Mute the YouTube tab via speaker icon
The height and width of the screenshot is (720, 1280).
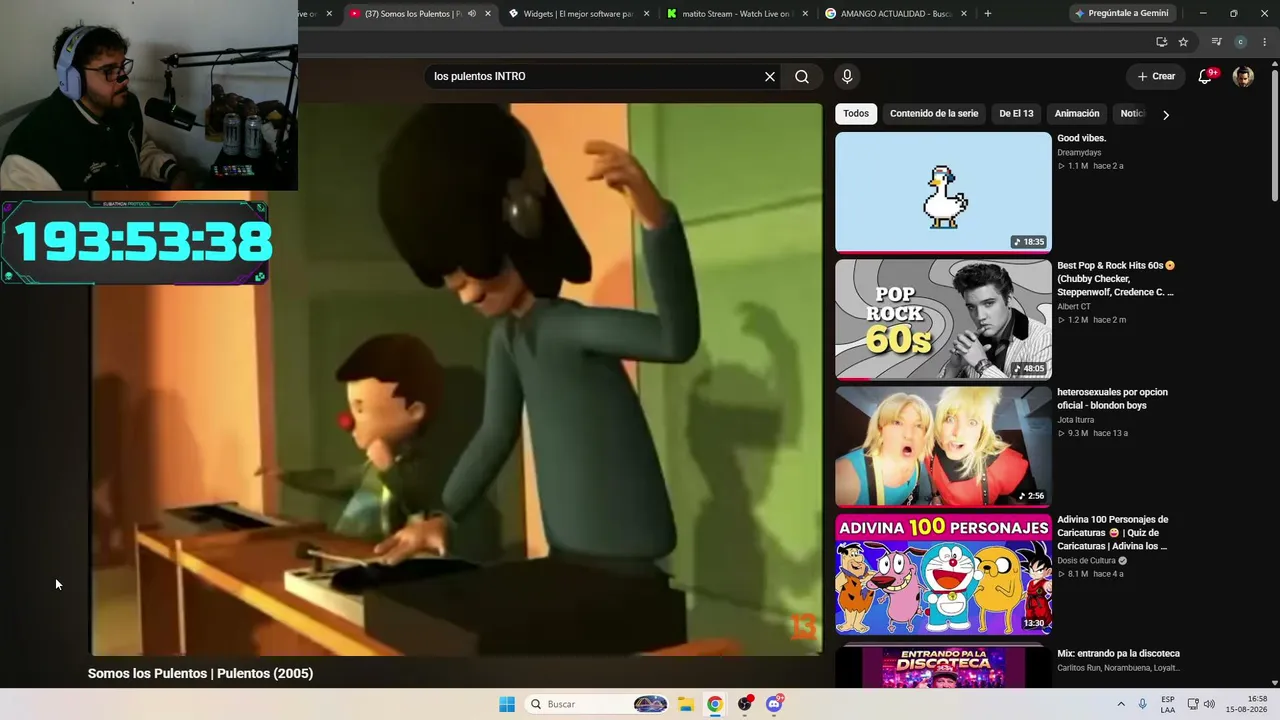pos(472,14)
